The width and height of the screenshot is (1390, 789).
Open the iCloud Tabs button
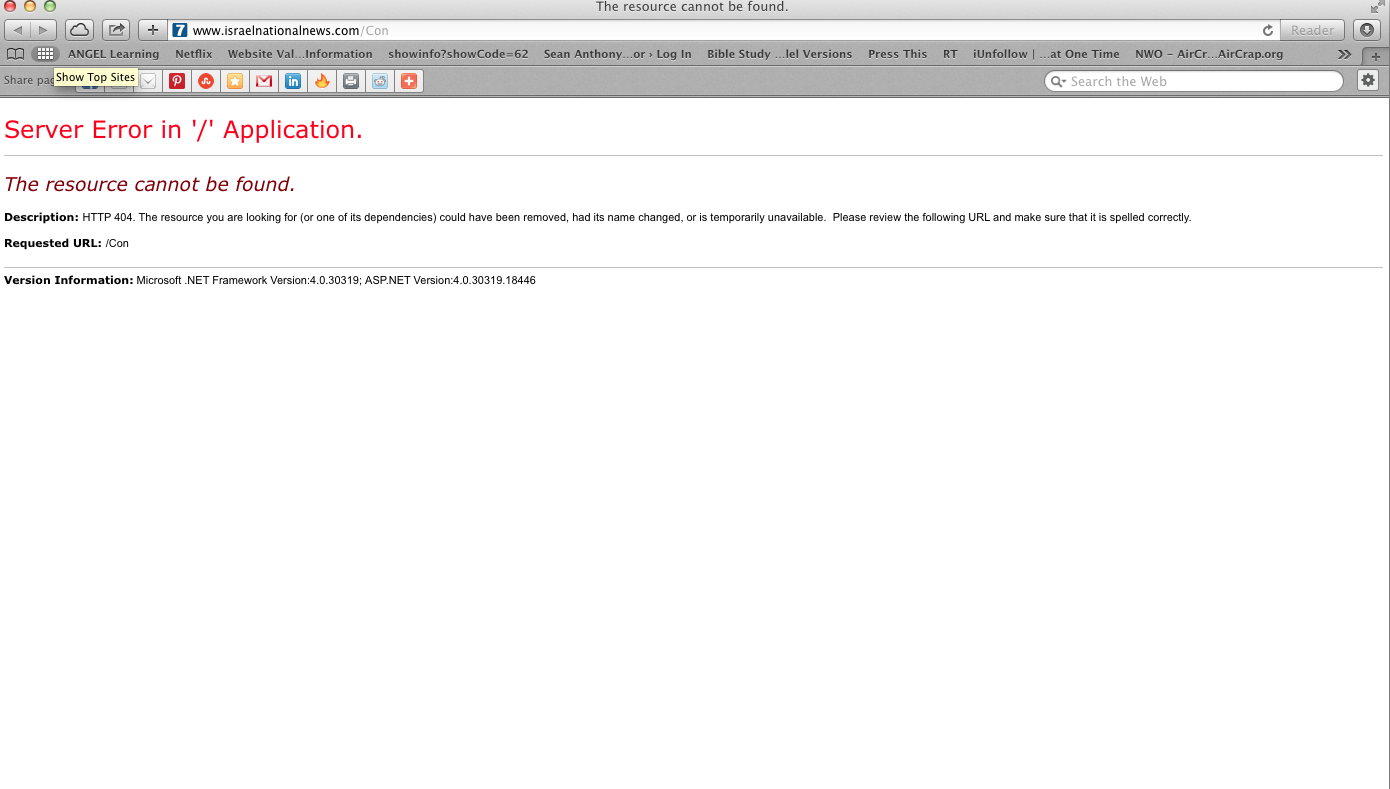coord(79,30)
